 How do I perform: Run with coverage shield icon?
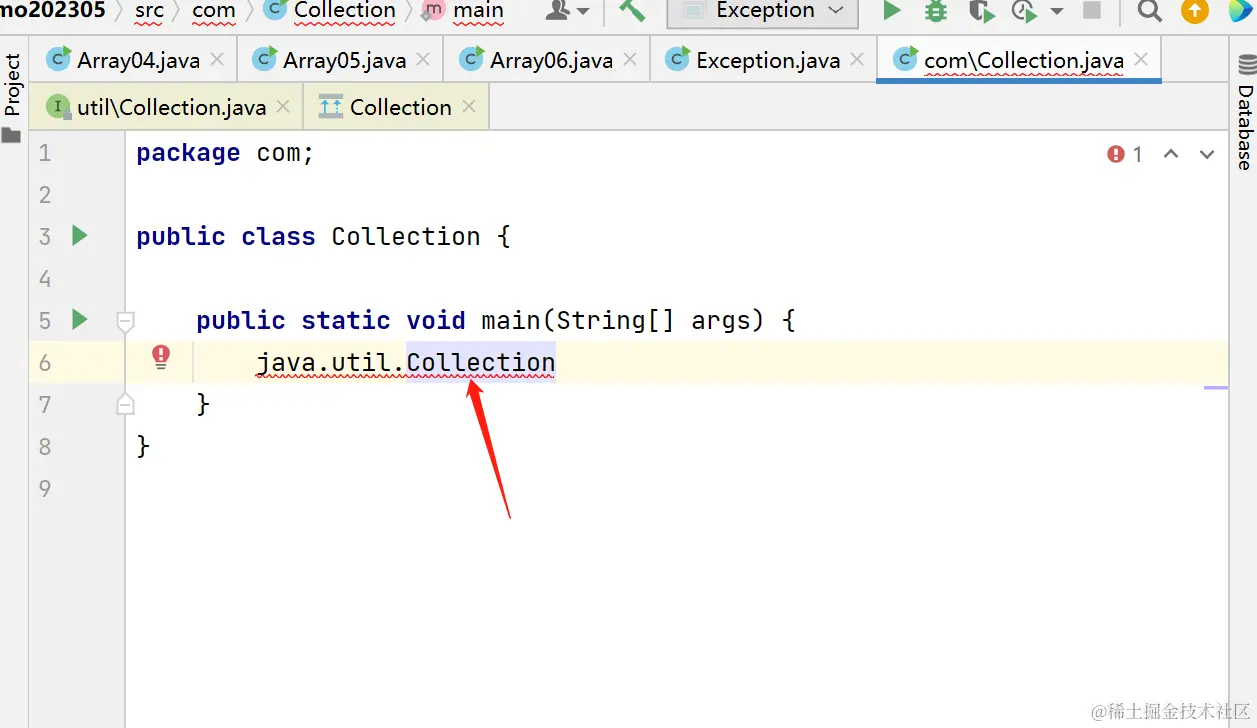(x=982, y=11)
